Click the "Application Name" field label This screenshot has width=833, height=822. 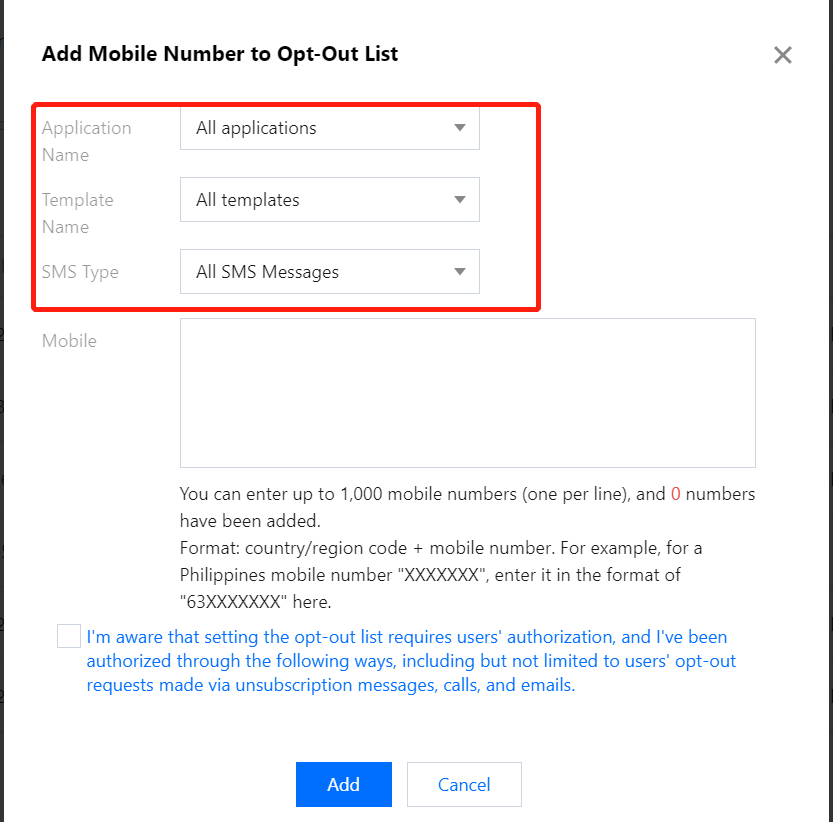(x=86, y=141)
